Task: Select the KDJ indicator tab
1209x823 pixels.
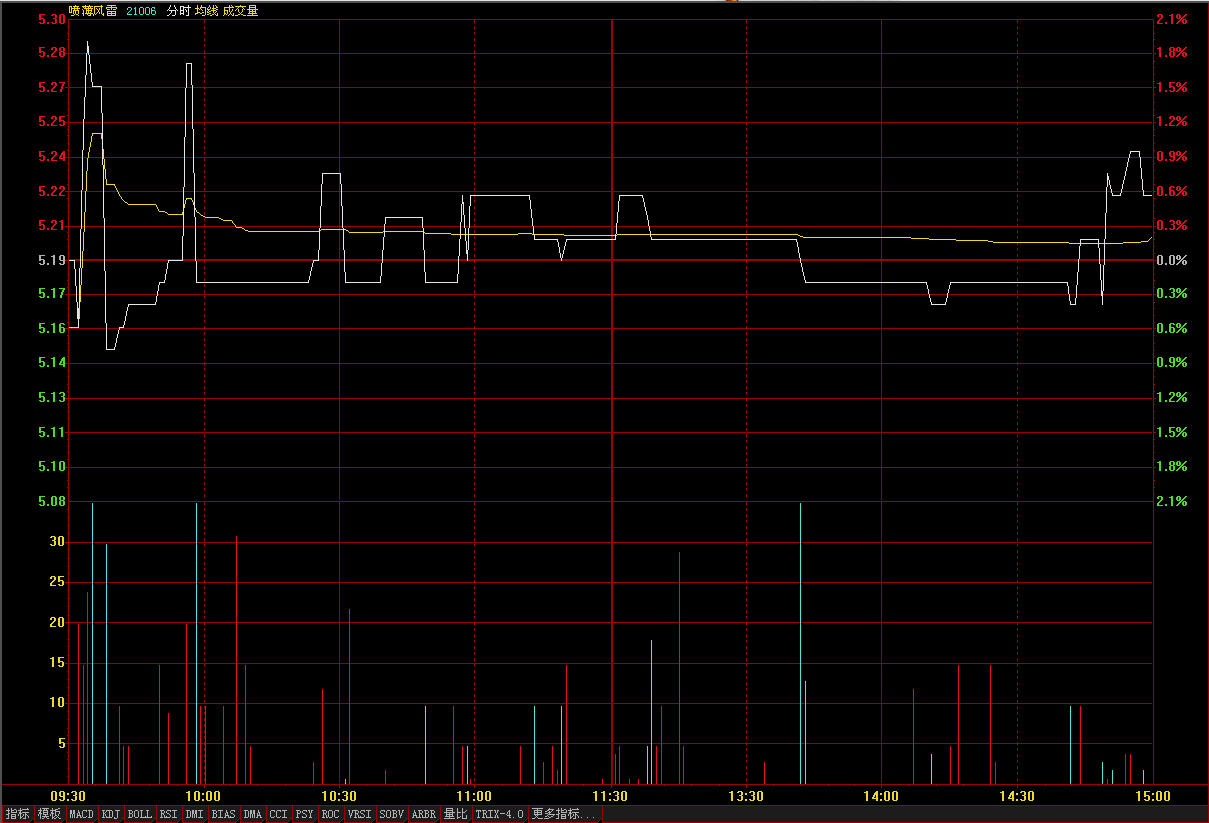Action: (110, 814)
